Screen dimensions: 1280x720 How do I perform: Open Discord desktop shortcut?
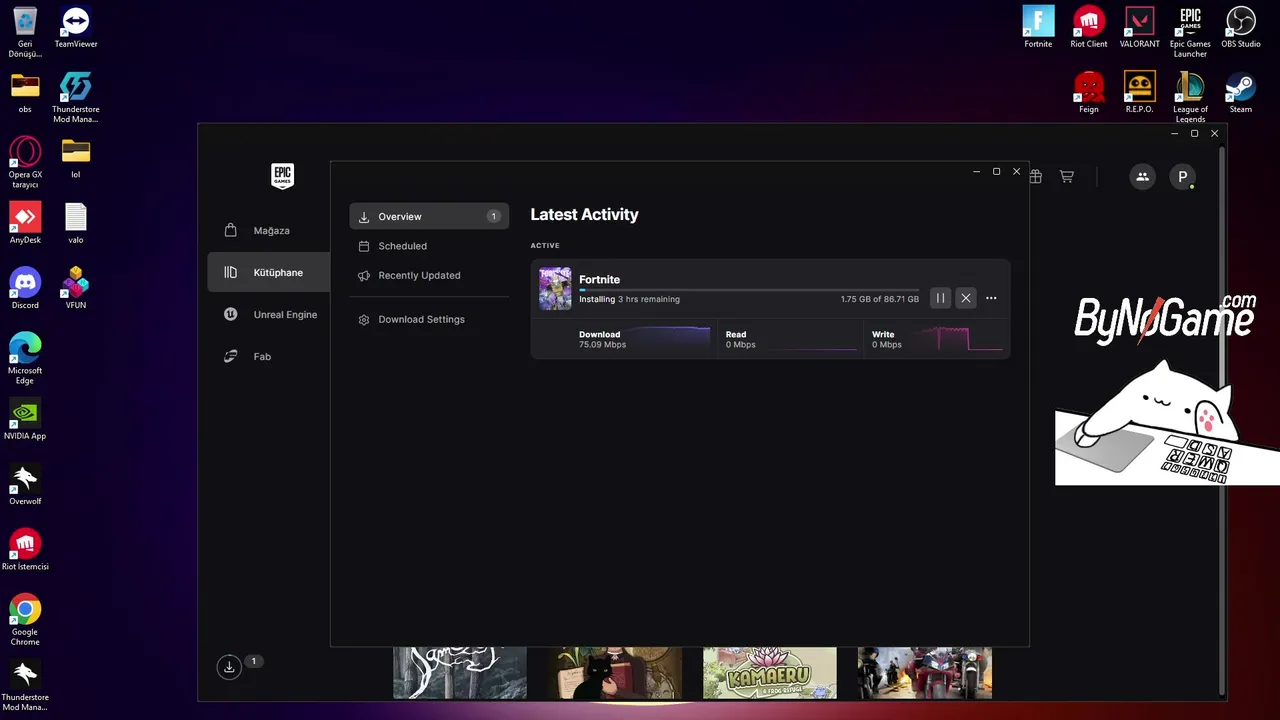pos(25,289)
